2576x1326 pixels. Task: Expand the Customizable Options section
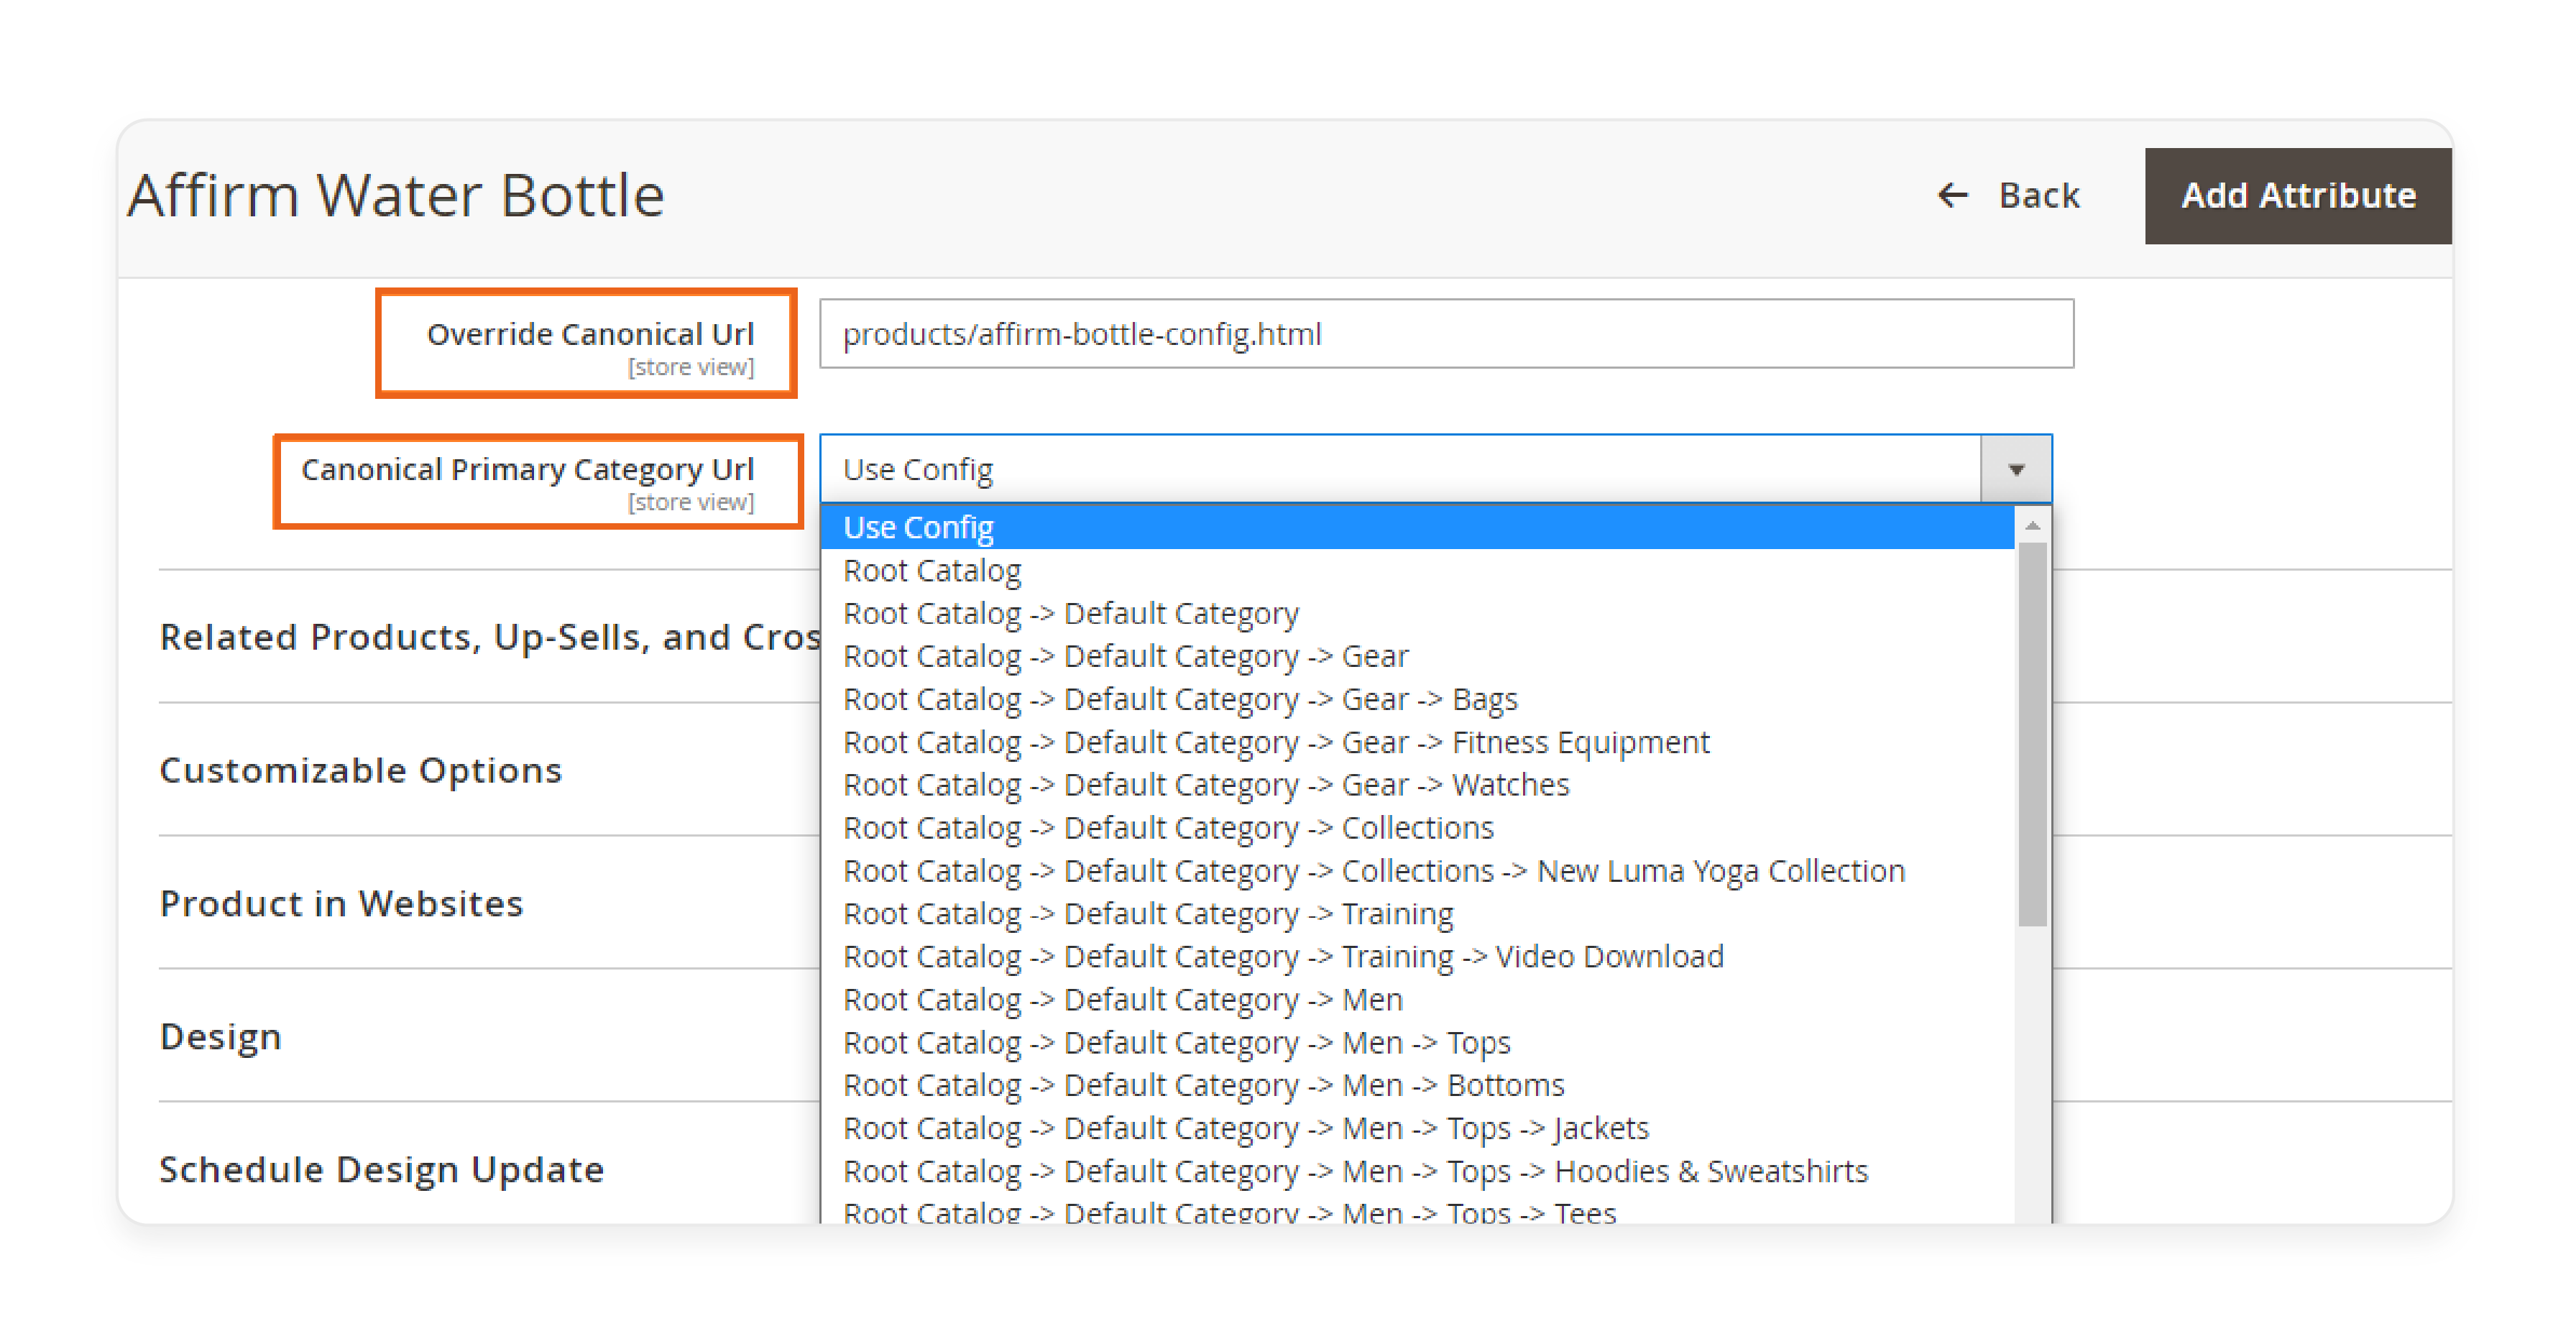pos(361,770)
